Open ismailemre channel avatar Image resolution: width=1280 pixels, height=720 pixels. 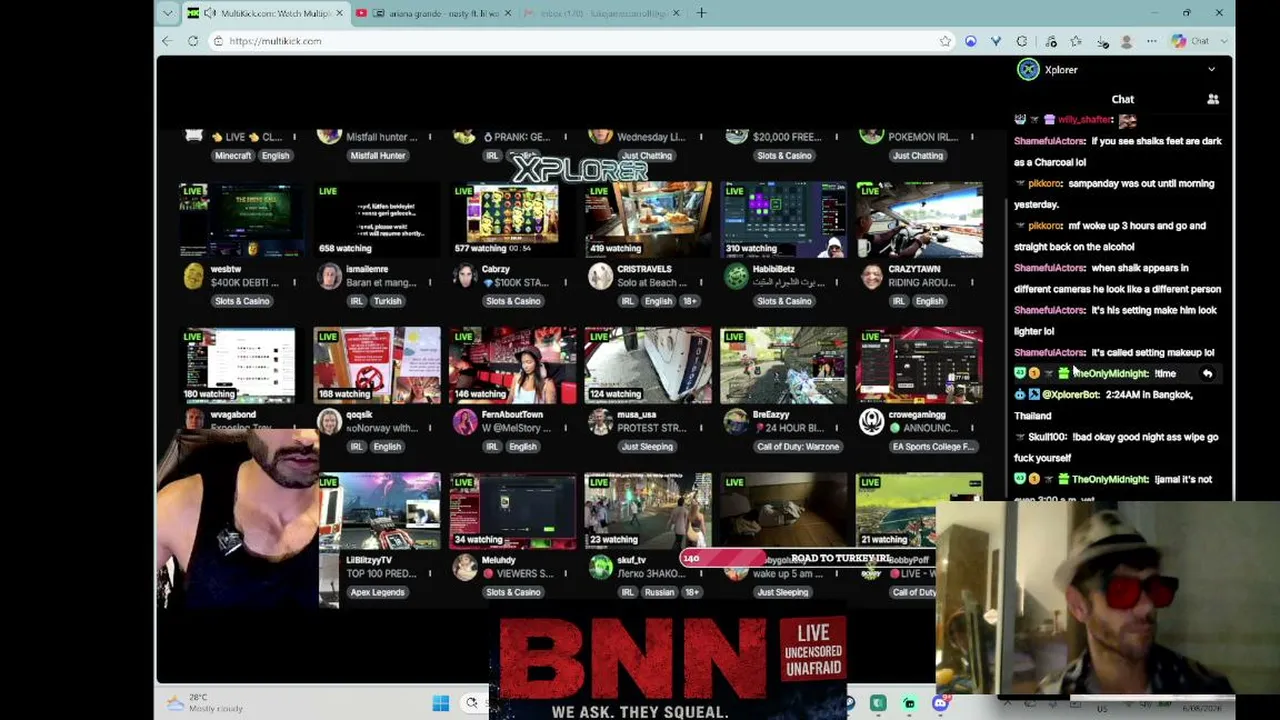(329, 276)
